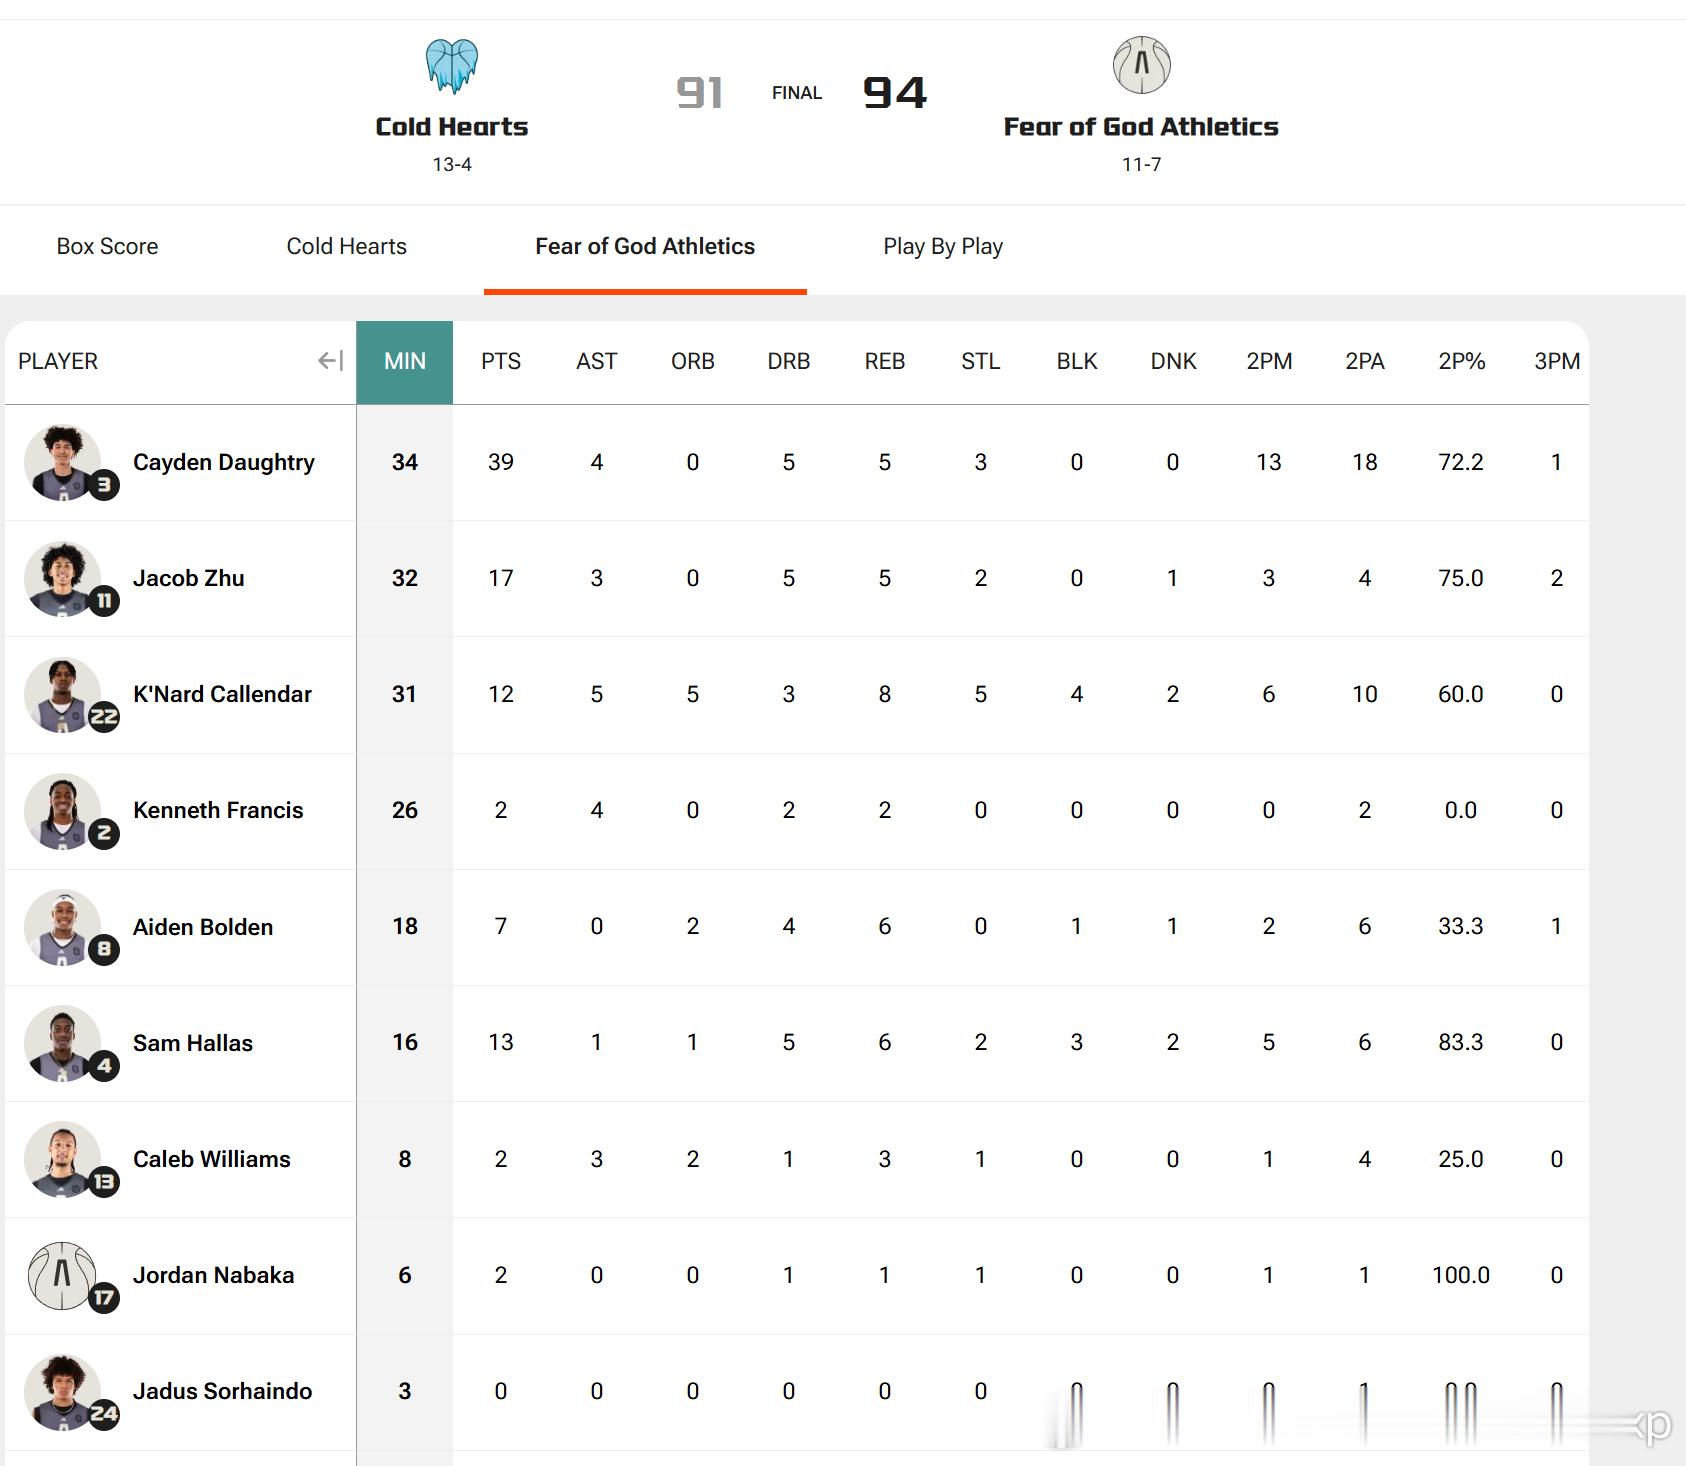
Task: Sort by the MIN column header
Action: click(x=405, y=361)
